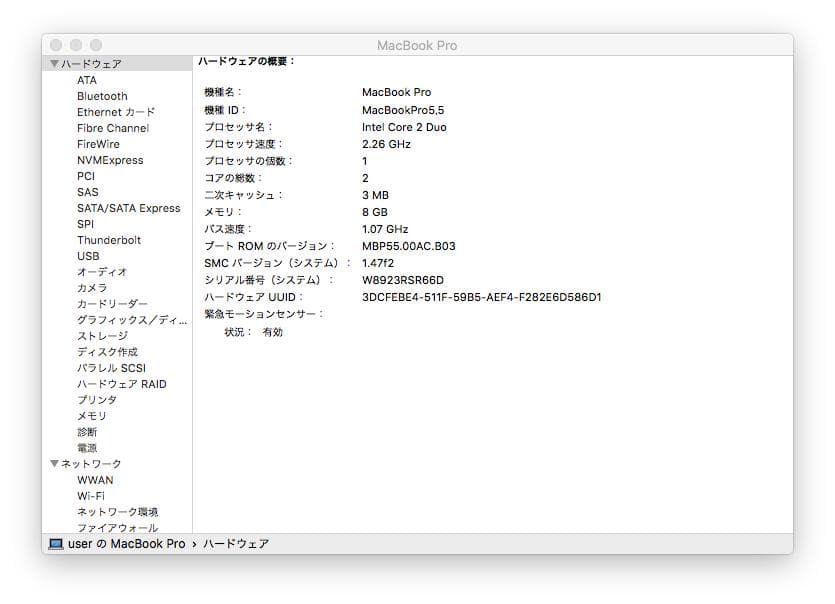Viewport: 835px width, 604px height.
Task: Collapse the ネットワーク section triangle
Action: coord(54,463)
